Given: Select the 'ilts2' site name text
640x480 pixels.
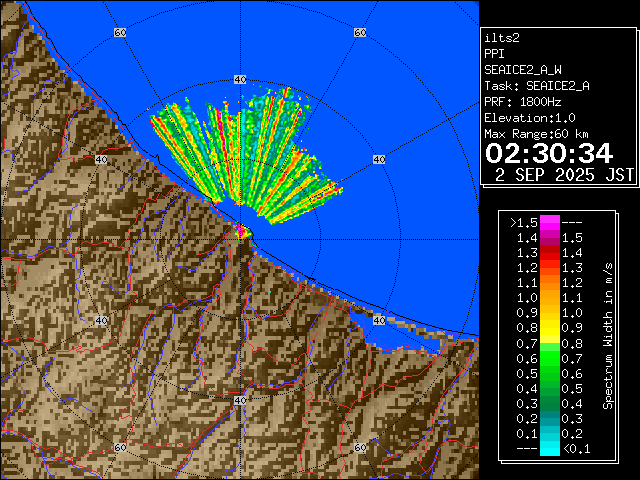Looking at the screenshot, I should click(x=502, y=38).
